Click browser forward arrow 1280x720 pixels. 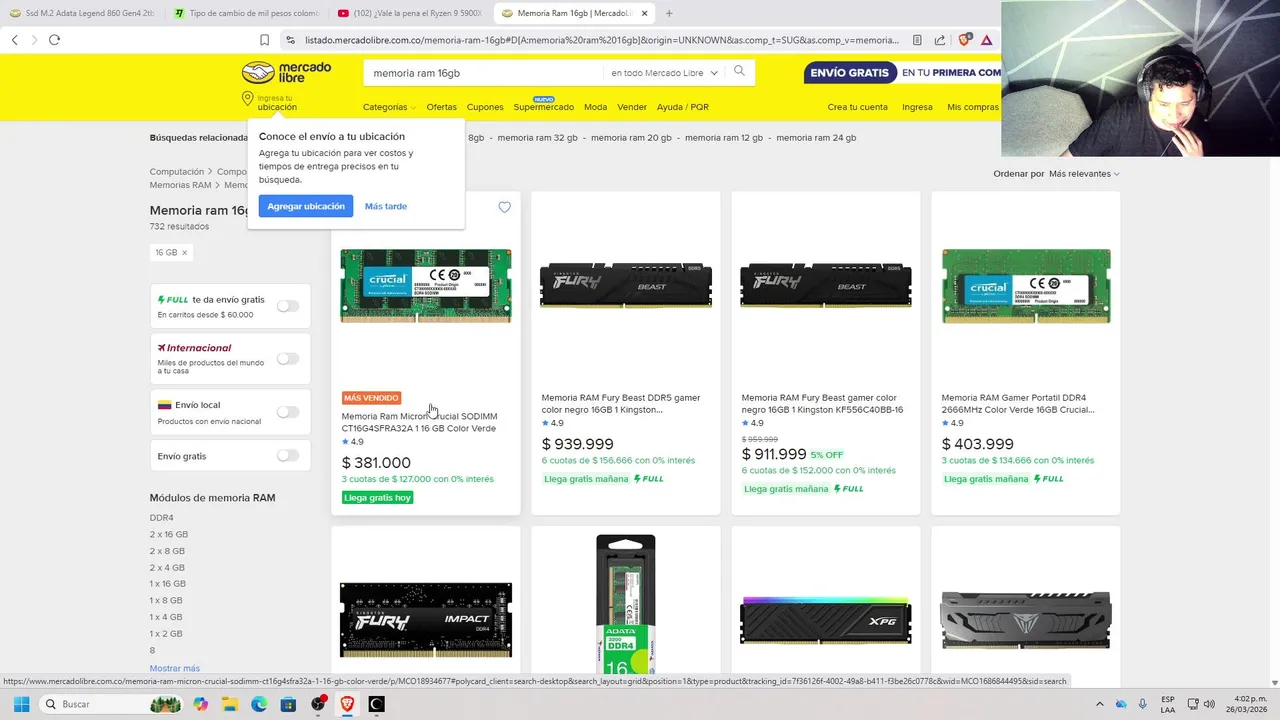(x=34, y=40)
